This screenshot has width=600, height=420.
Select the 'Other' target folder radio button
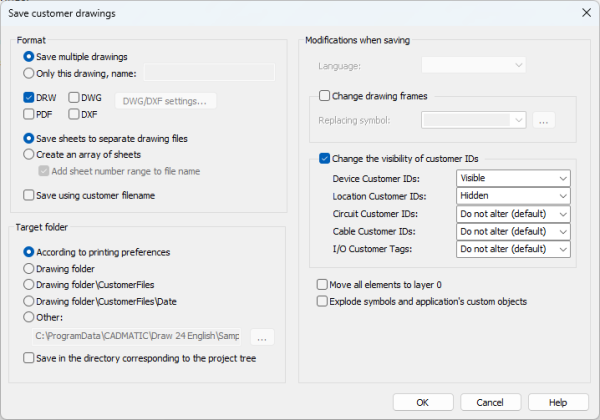coord(28,316)
